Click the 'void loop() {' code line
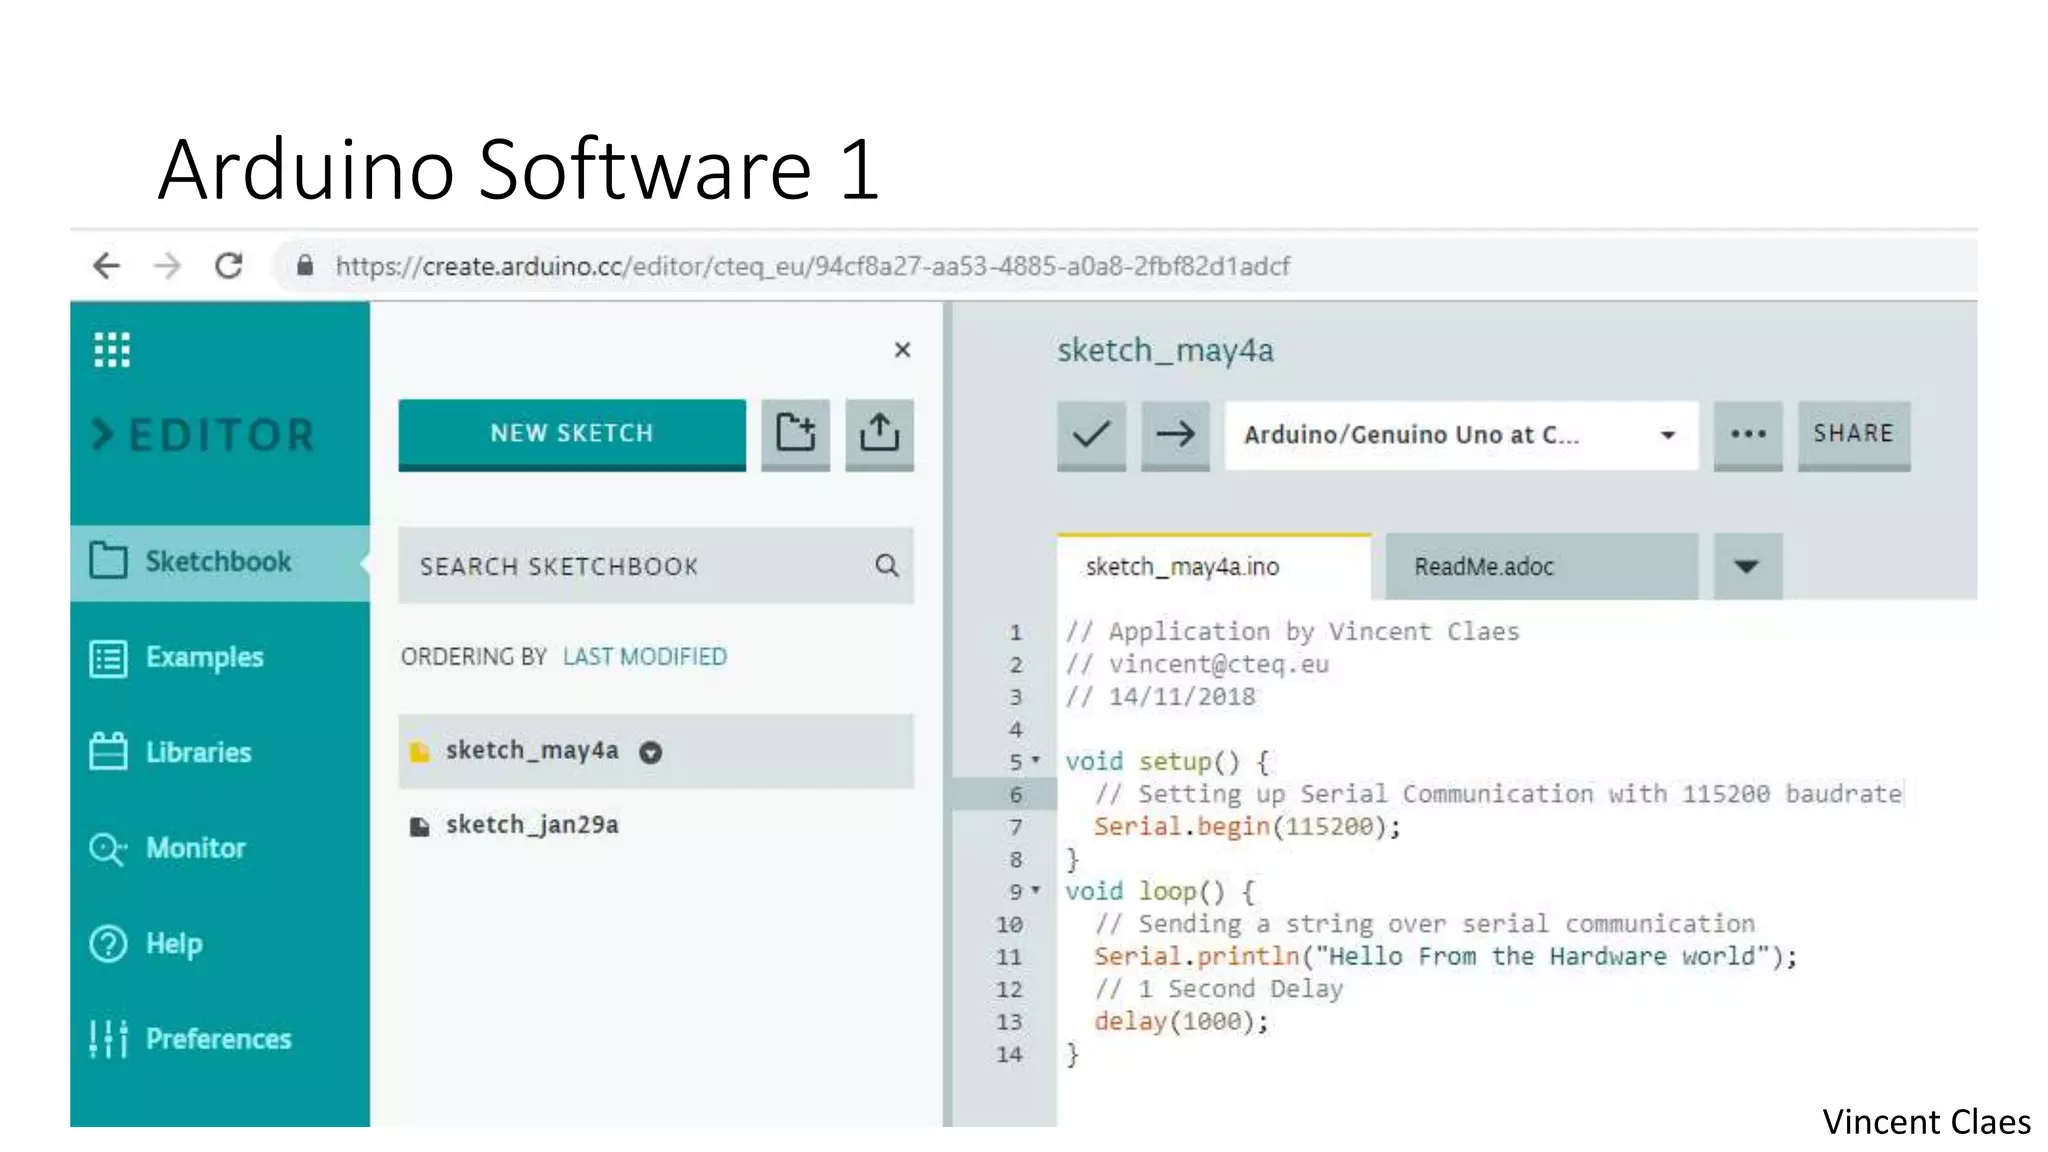Screen dimensions: 2048x1152 pyautogui.click(x=1160, y=892)
